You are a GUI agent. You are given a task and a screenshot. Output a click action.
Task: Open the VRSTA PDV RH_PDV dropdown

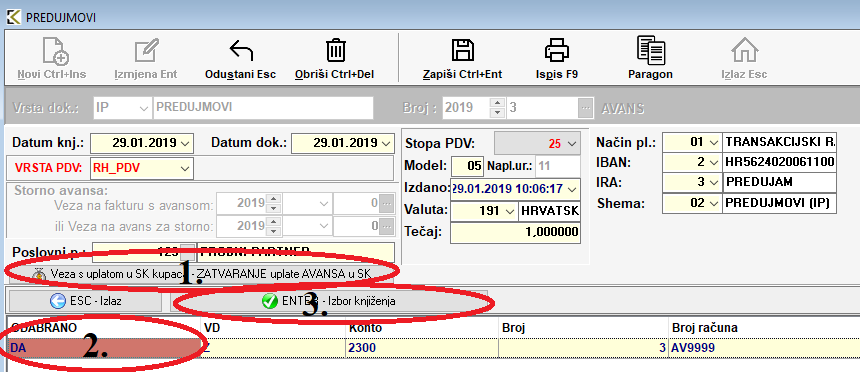click(x=185, y=168)
